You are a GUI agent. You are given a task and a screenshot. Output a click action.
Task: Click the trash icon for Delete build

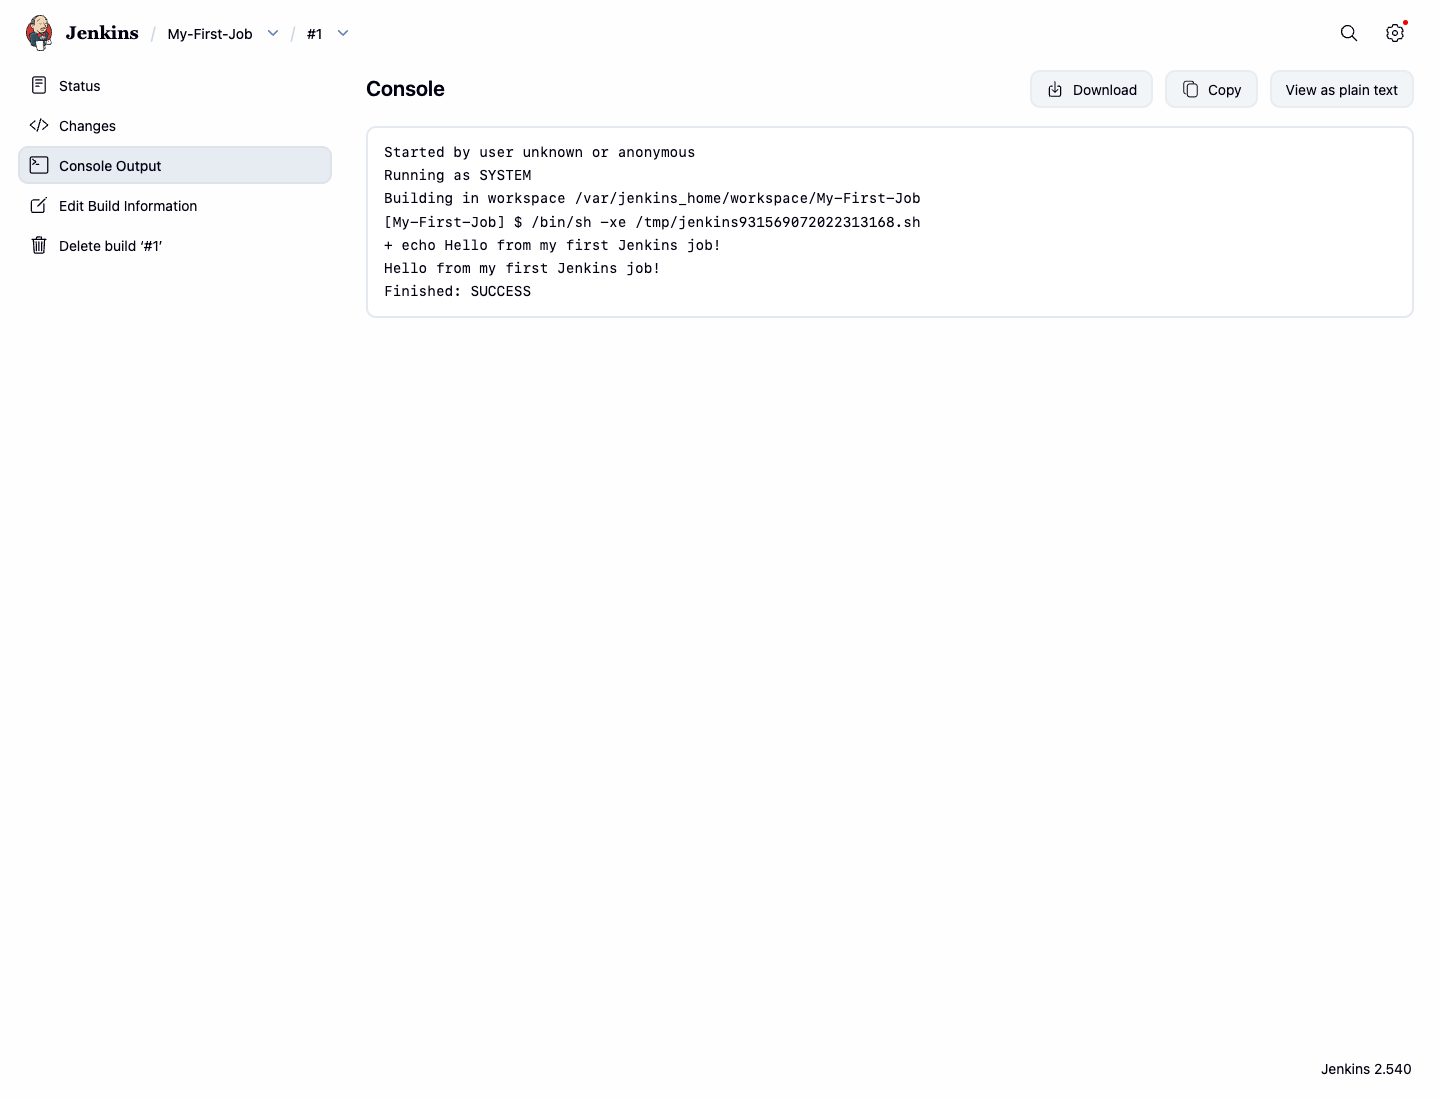point(39,245)
